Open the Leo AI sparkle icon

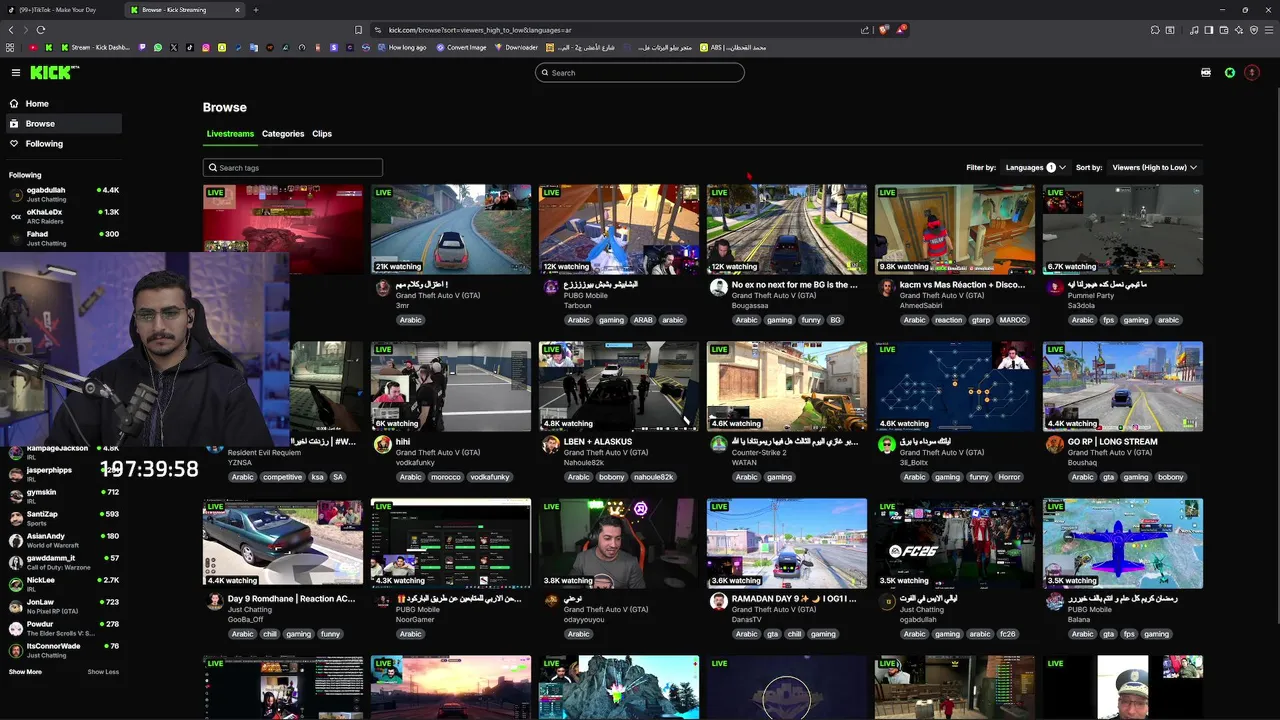pyautogui.click(x=1239, y=30)
